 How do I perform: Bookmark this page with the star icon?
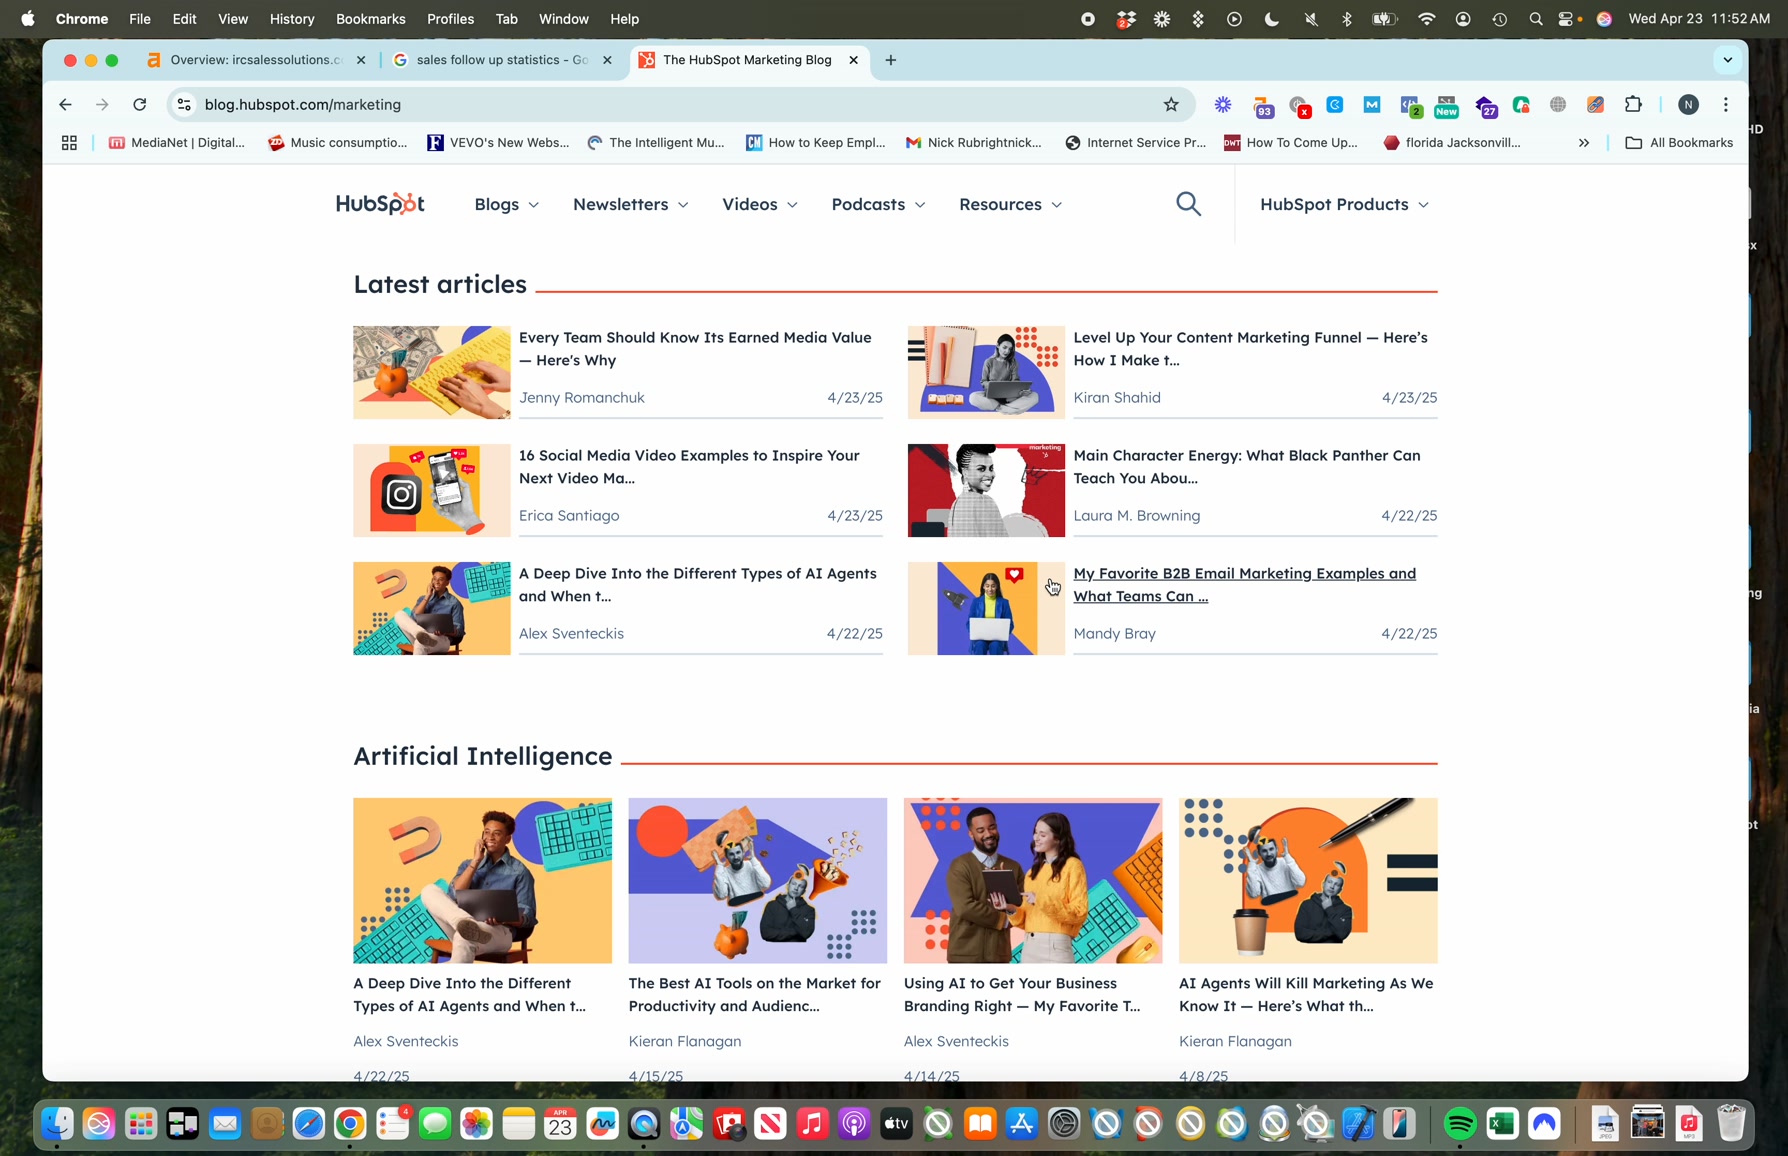point(1171,105)
